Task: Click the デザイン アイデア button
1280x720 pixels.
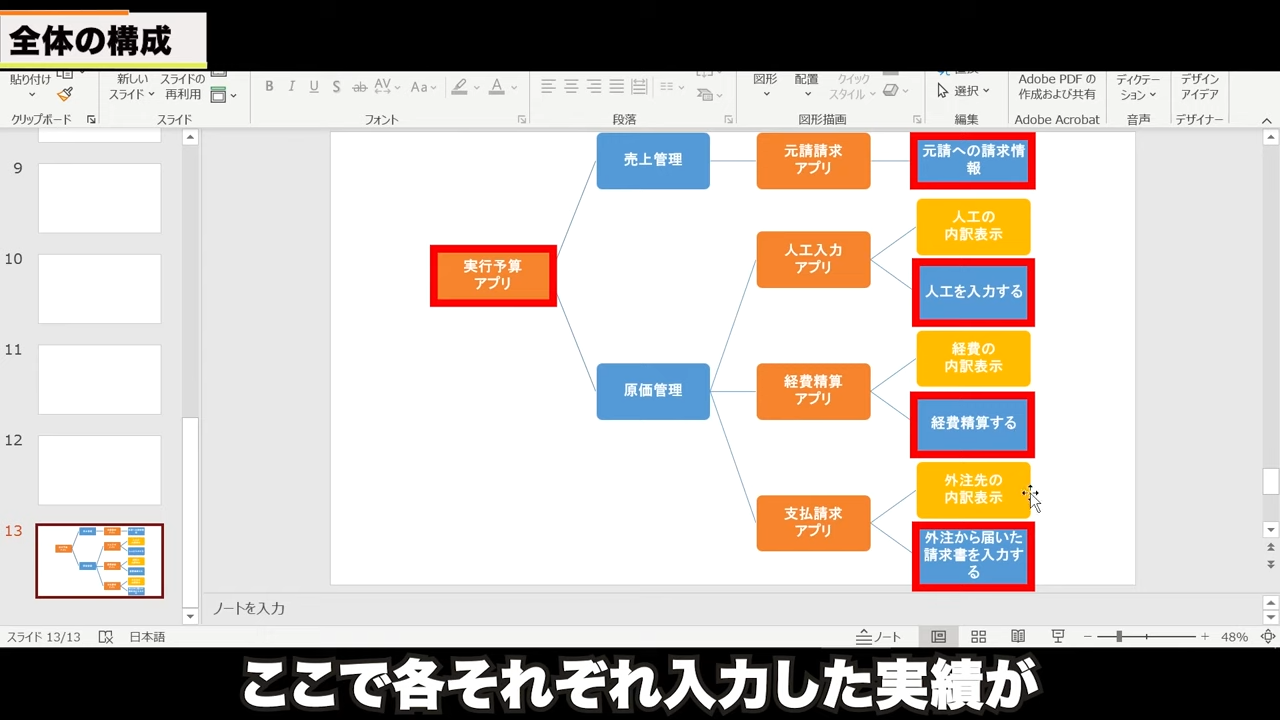Action: (x=1199, y=87)
